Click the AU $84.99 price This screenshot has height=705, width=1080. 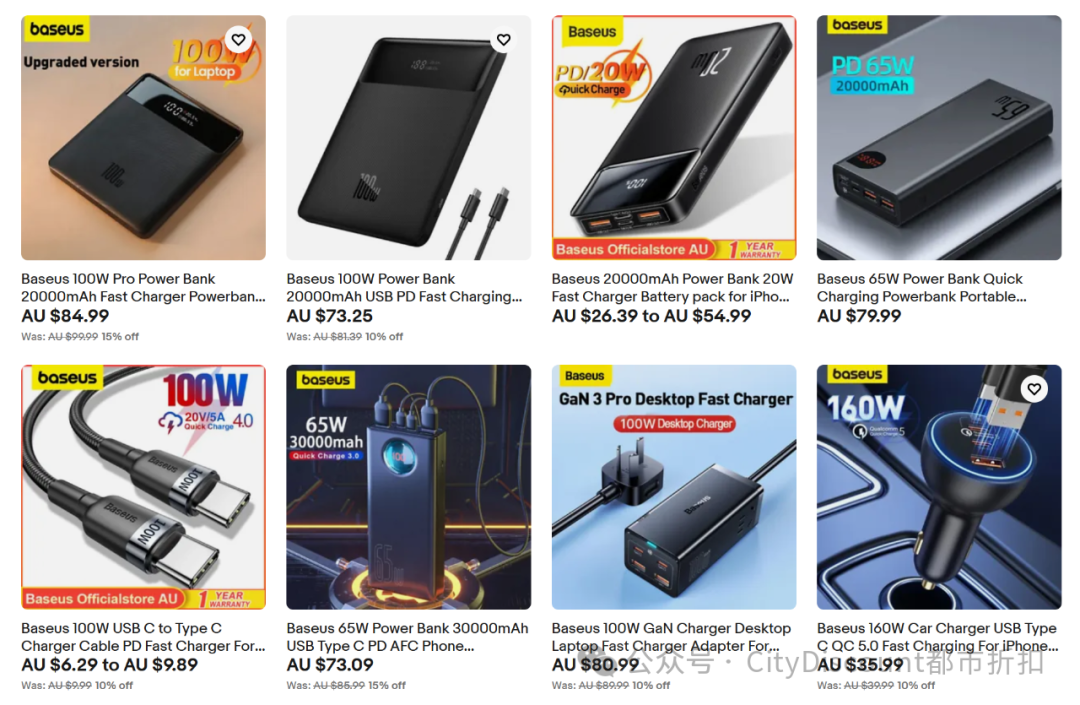[x=65, y=316]
